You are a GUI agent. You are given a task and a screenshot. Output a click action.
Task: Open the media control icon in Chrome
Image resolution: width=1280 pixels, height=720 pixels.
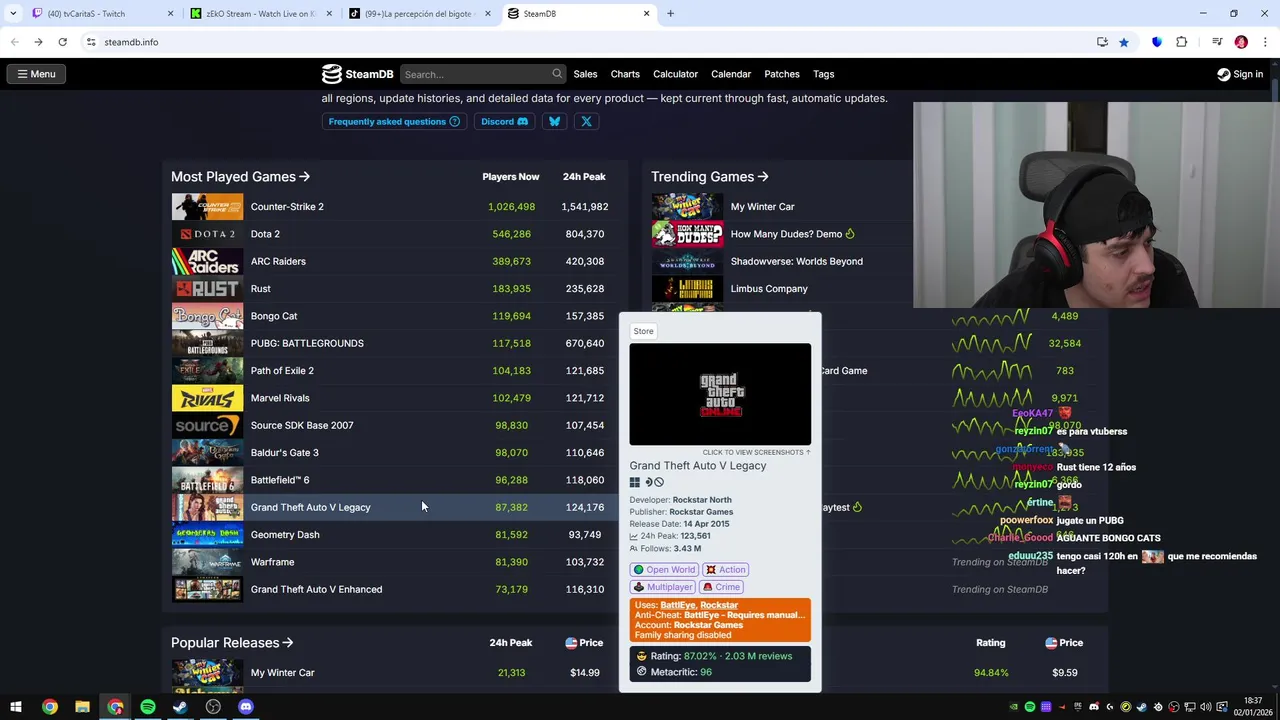[1217, 42]
